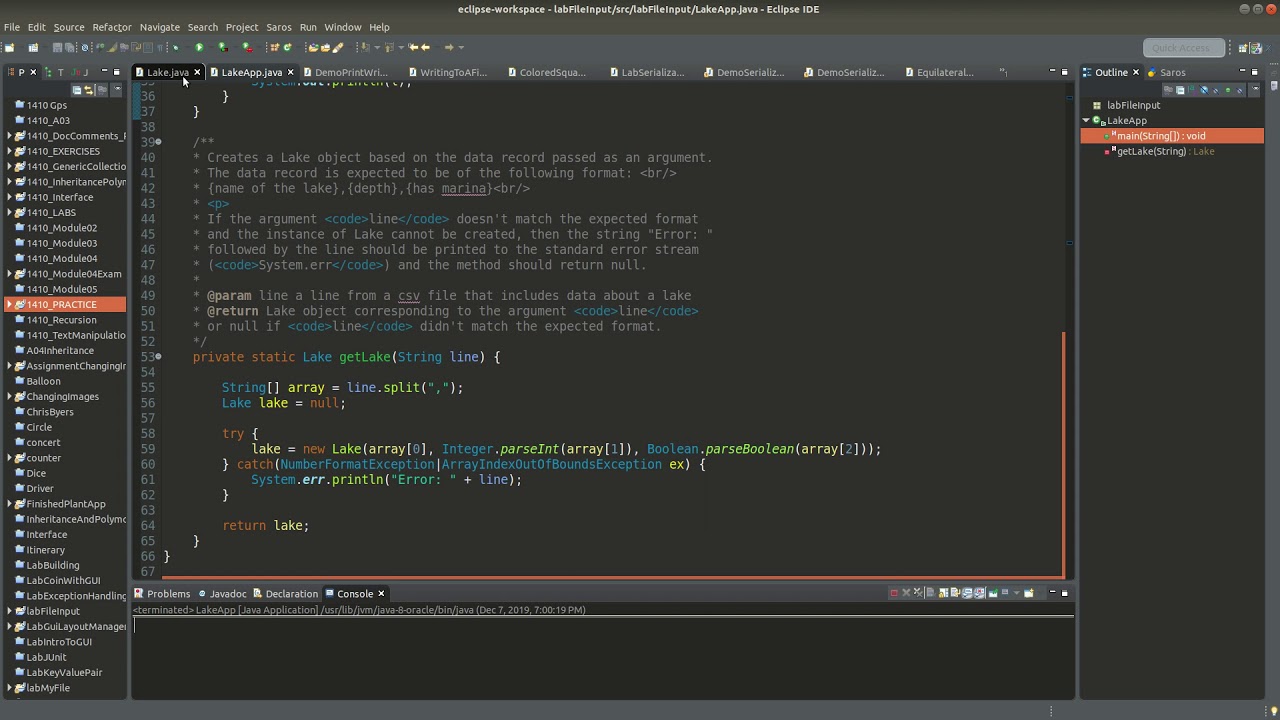
Task: Open the Run menu
Action: coord(308,27)
